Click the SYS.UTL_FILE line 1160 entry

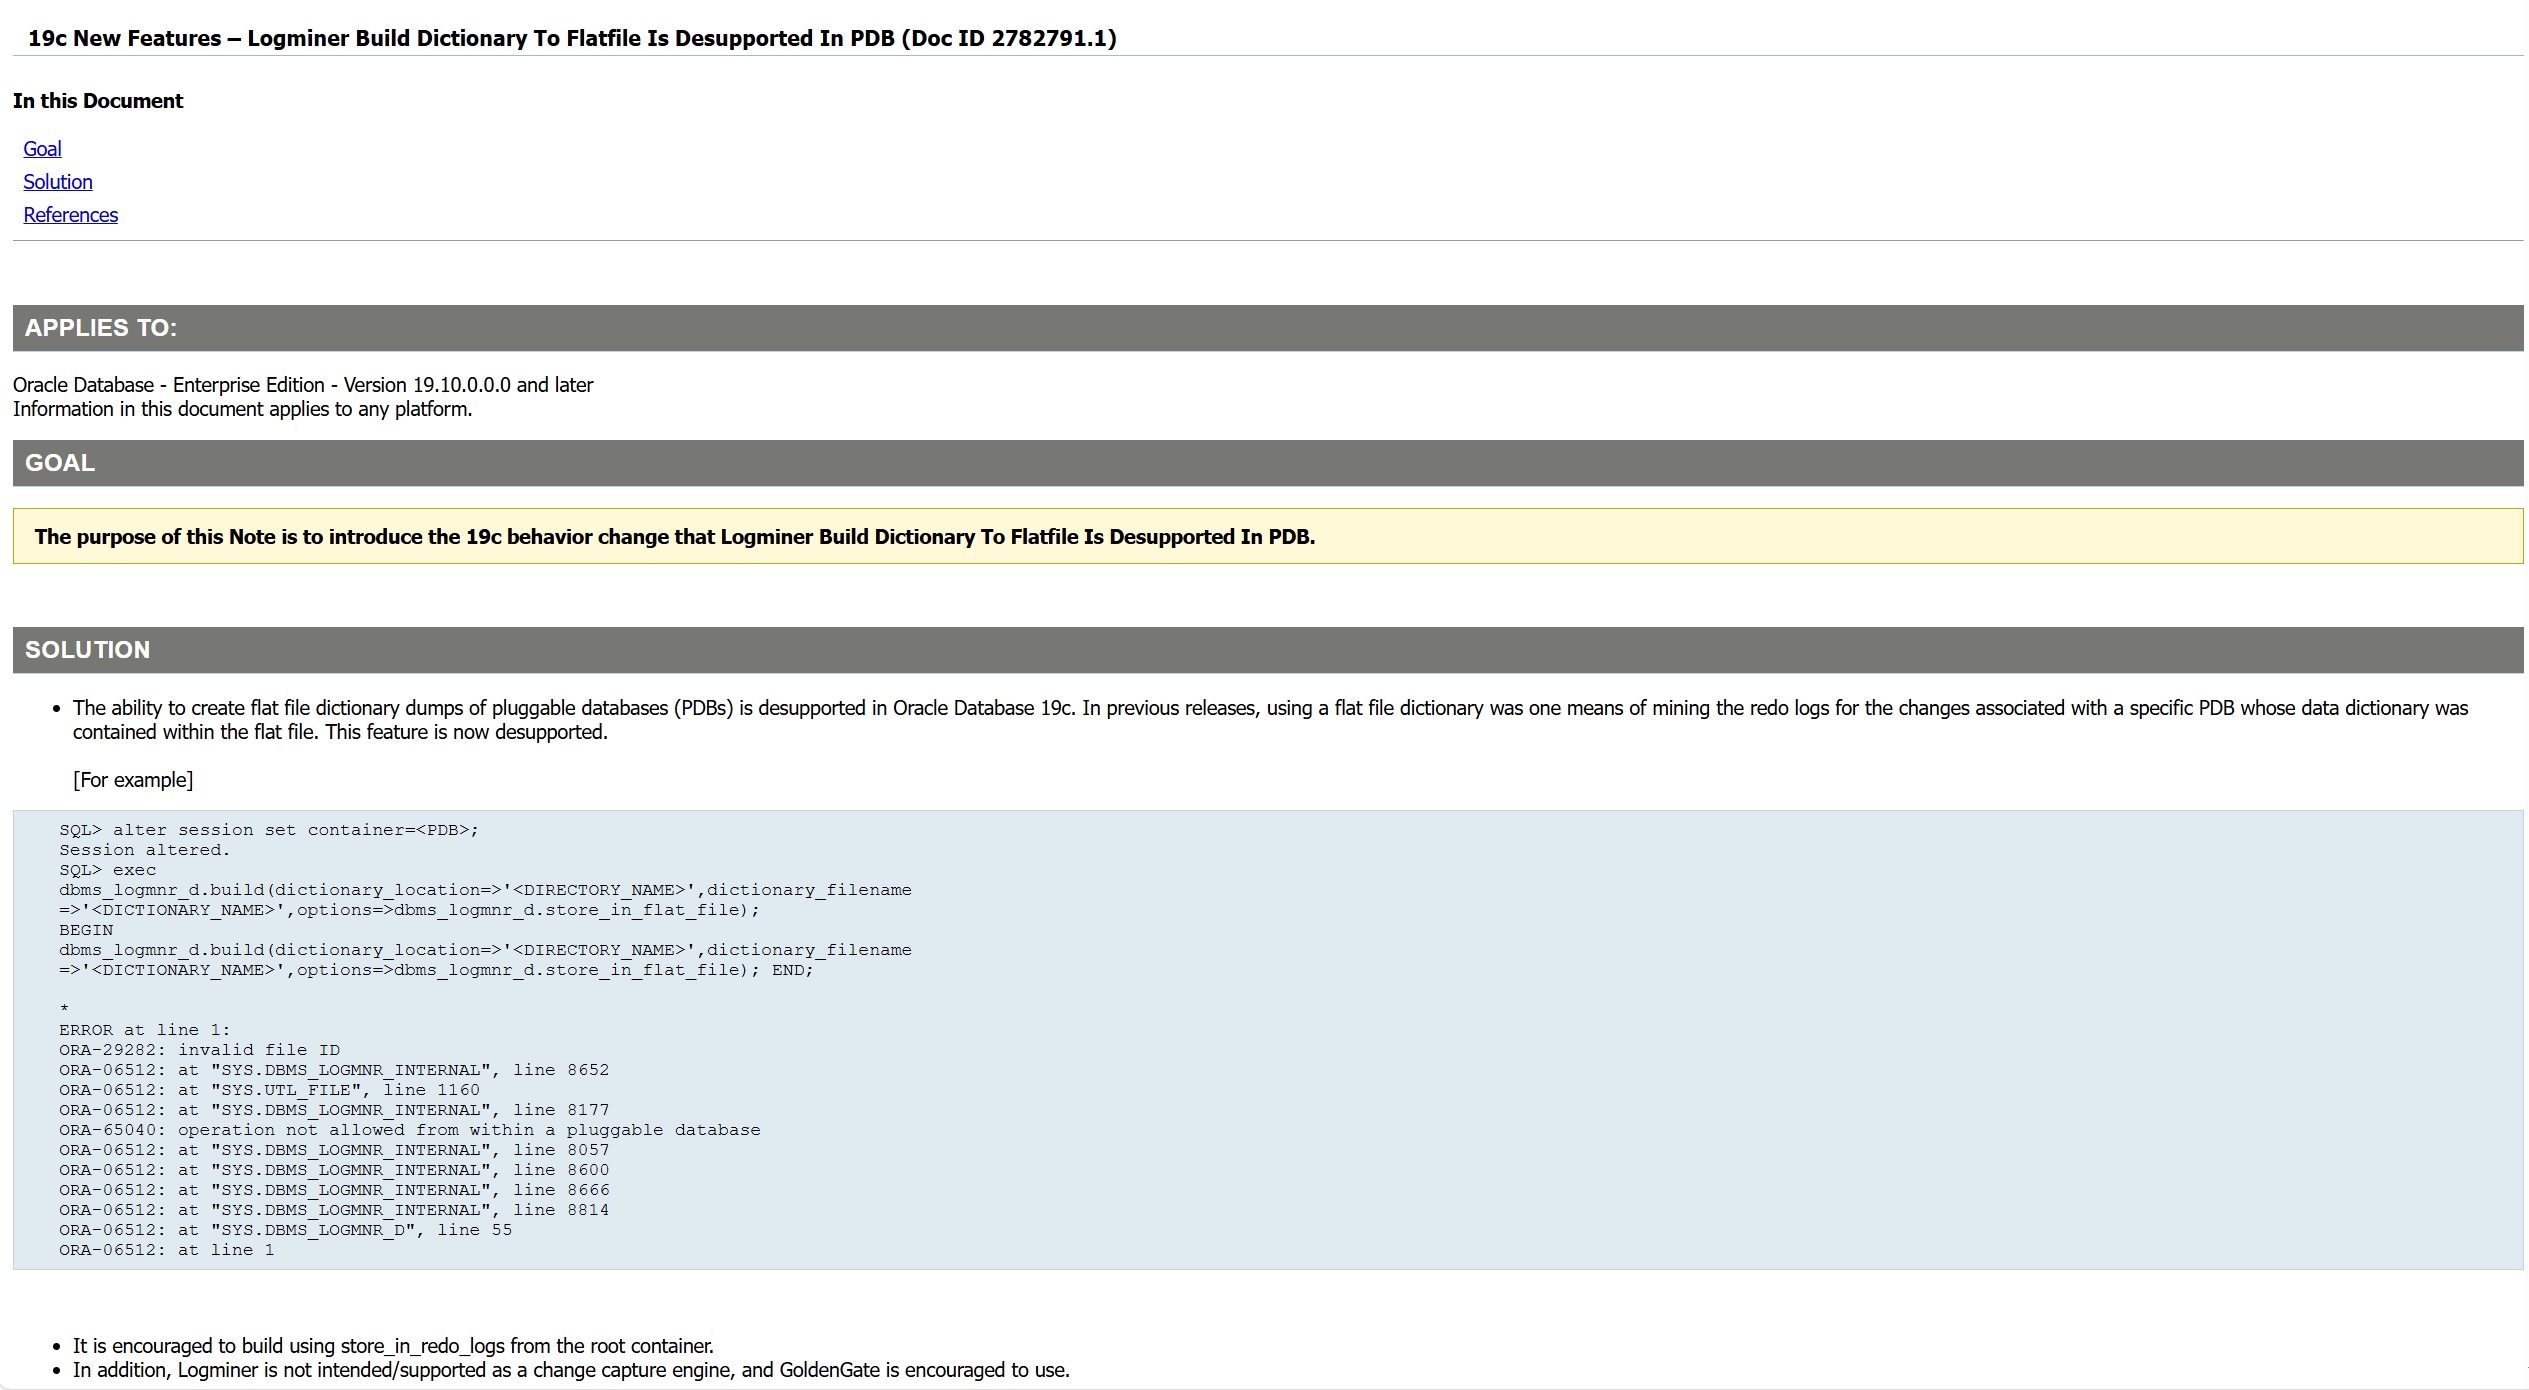[269, 1090]
